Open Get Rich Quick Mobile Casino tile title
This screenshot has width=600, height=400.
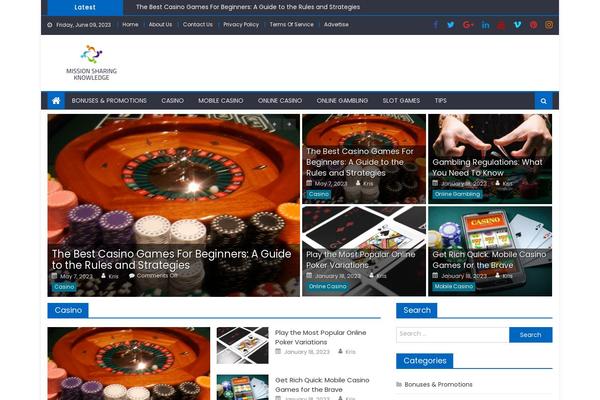(x=489, y=260)
